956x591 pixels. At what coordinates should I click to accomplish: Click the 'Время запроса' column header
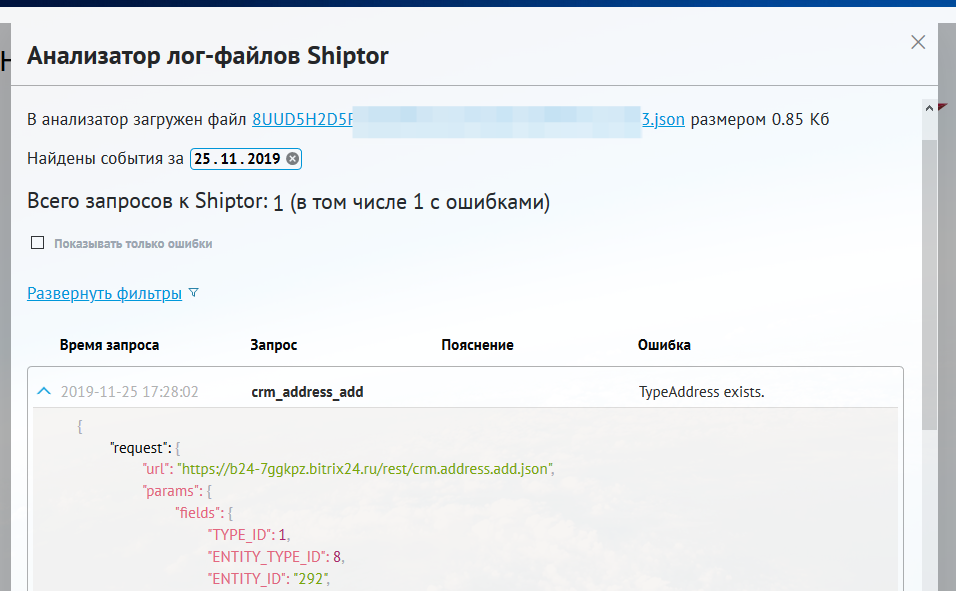[x=109, y=345]
